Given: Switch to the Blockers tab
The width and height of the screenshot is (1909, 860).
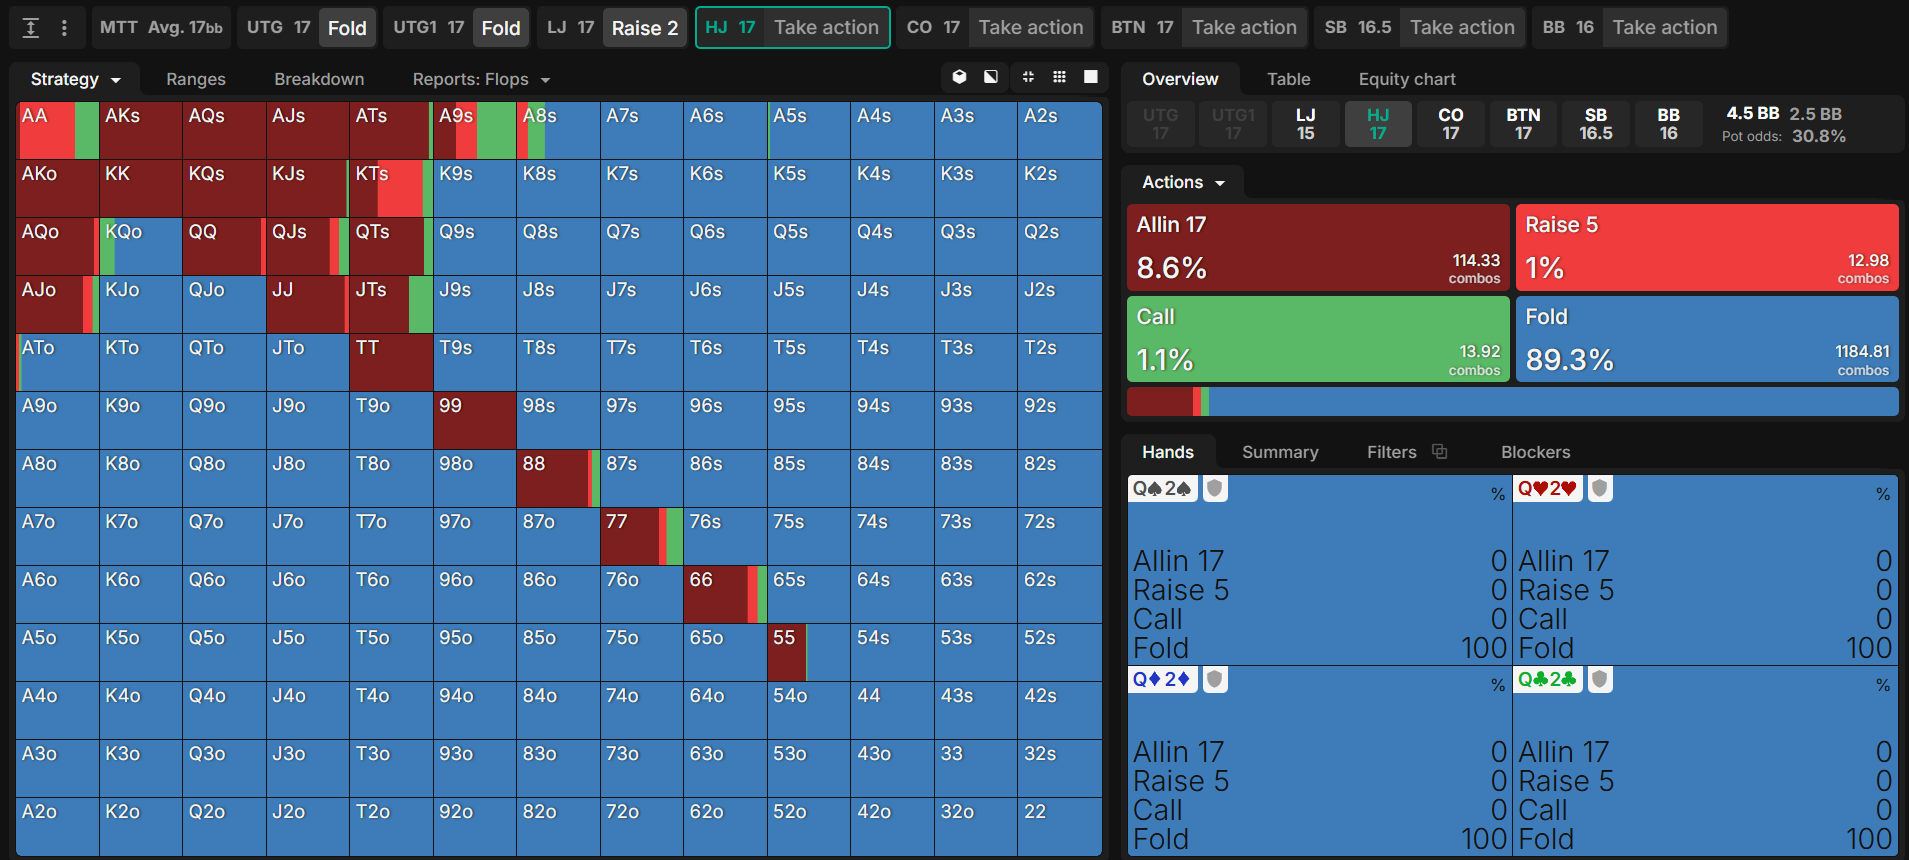Looking at the screenshot, I should point(1535,452).
